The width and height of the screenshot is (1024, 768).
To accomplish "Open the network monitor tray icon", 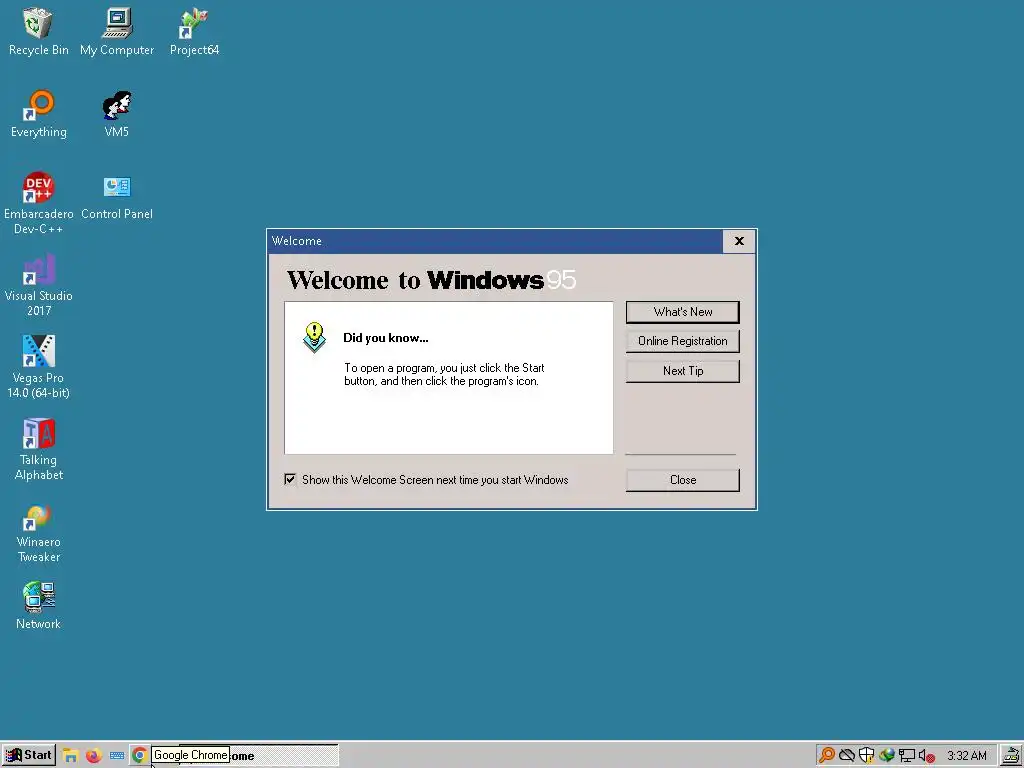I will pyautogui.click(x=906, y=756).
